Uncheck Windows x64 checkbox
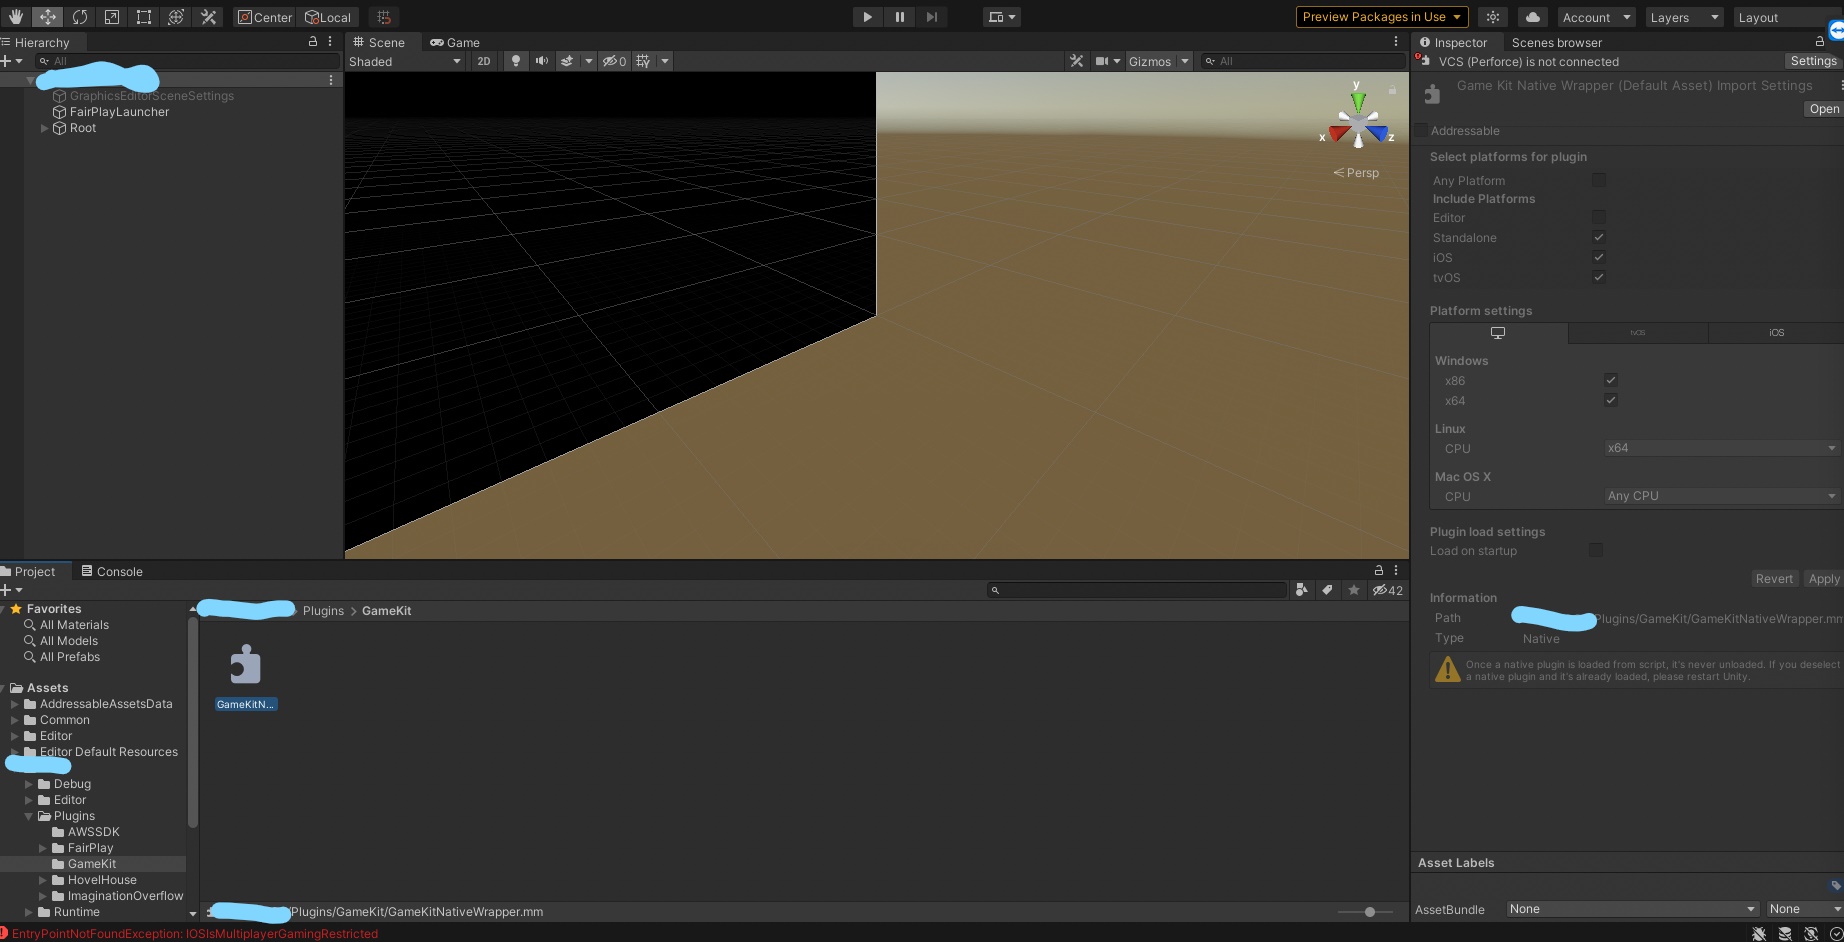1844x942 pixels. pyautogui.click(x=1611, y=400)
